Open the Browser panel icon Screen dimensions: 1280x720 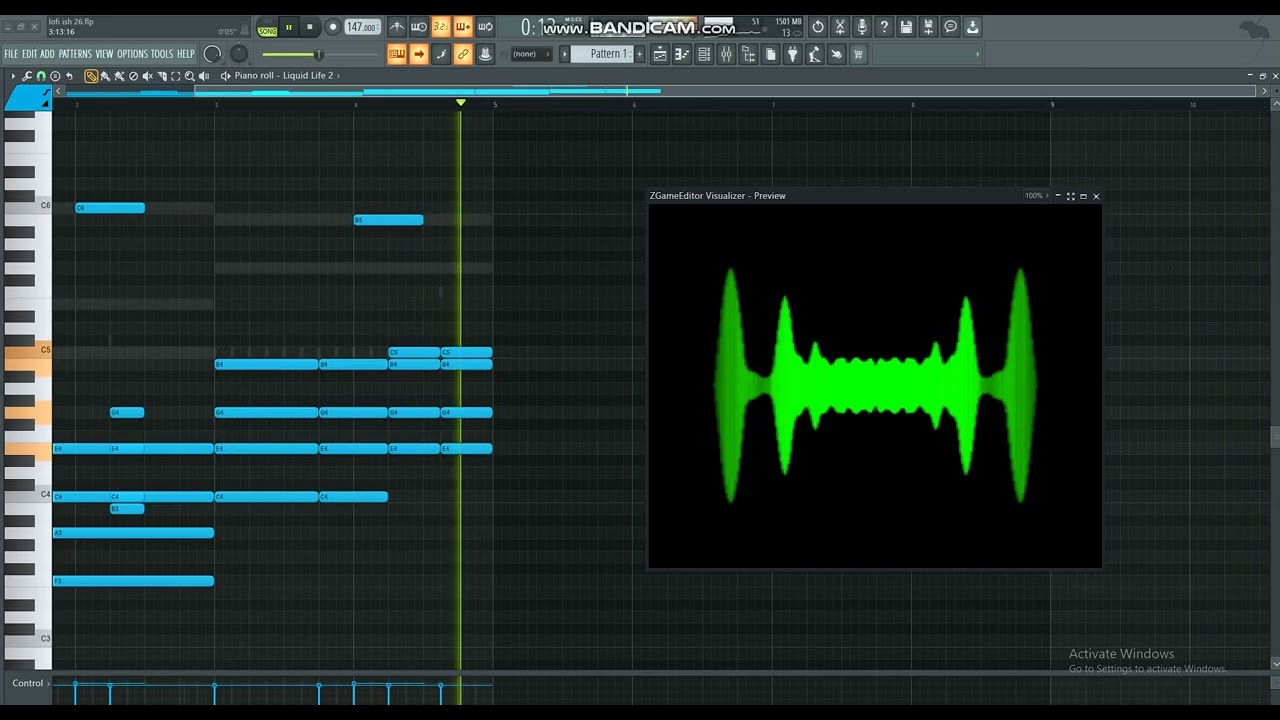pos(748,54)
